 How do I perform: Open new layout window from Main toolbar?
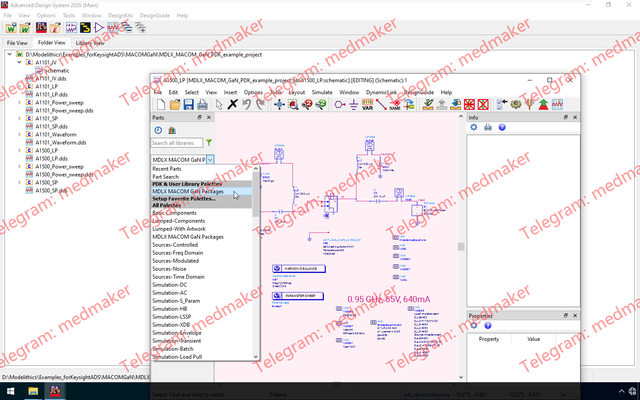[x=85, y=28]
